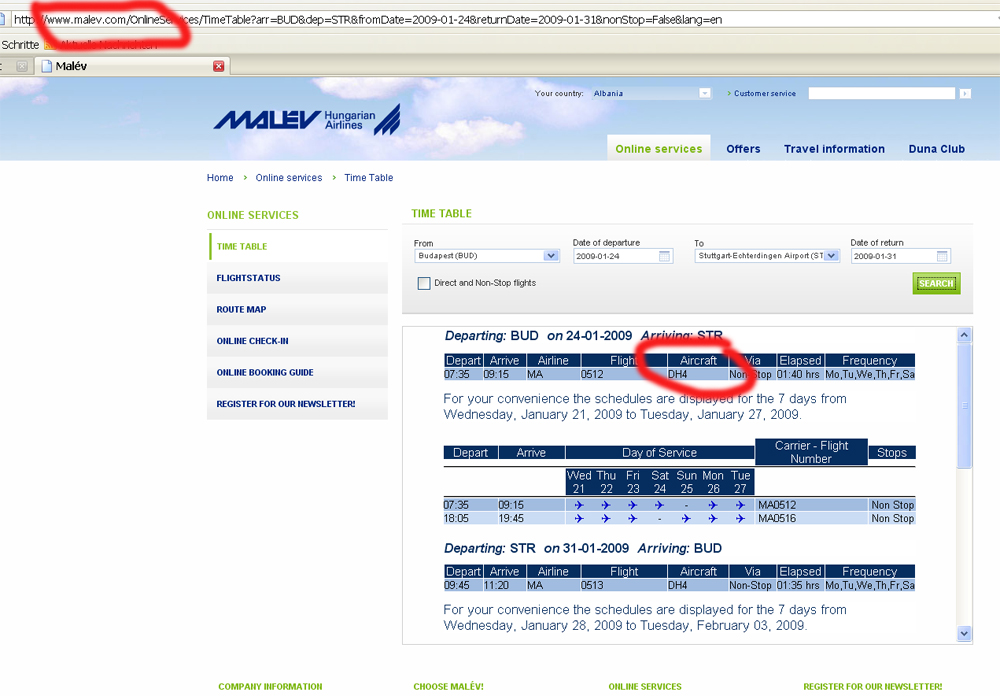Open CHOOSE MALÉV! footer link
Image resolution: width=1000 pixels, height=696 pixels.
tap(448, 686)
